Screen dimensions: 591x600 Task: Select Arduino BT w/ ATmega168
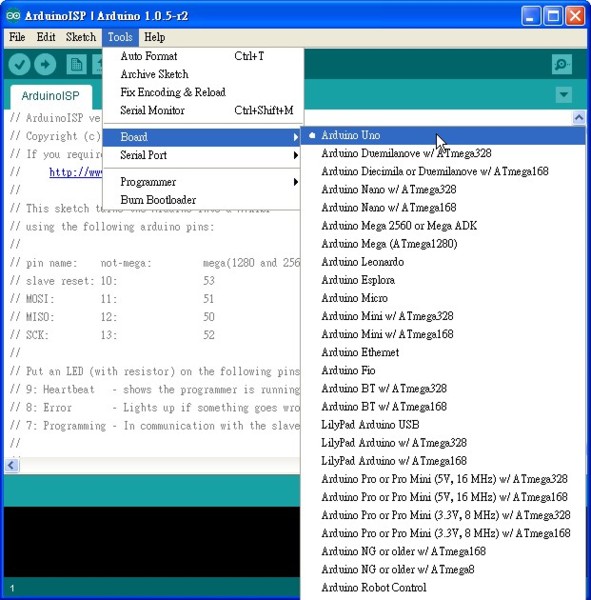(443, 407)
